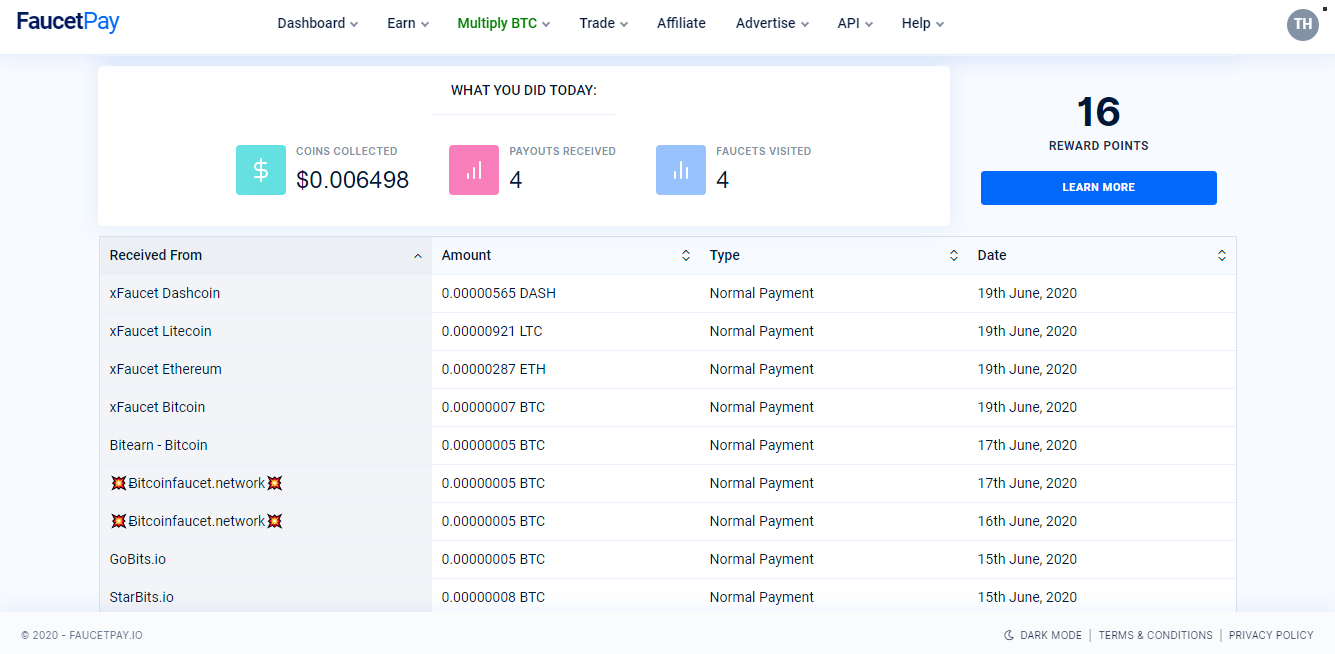Open the Terms & Conditions link
1335x654 pixels.
(1155, 635)
